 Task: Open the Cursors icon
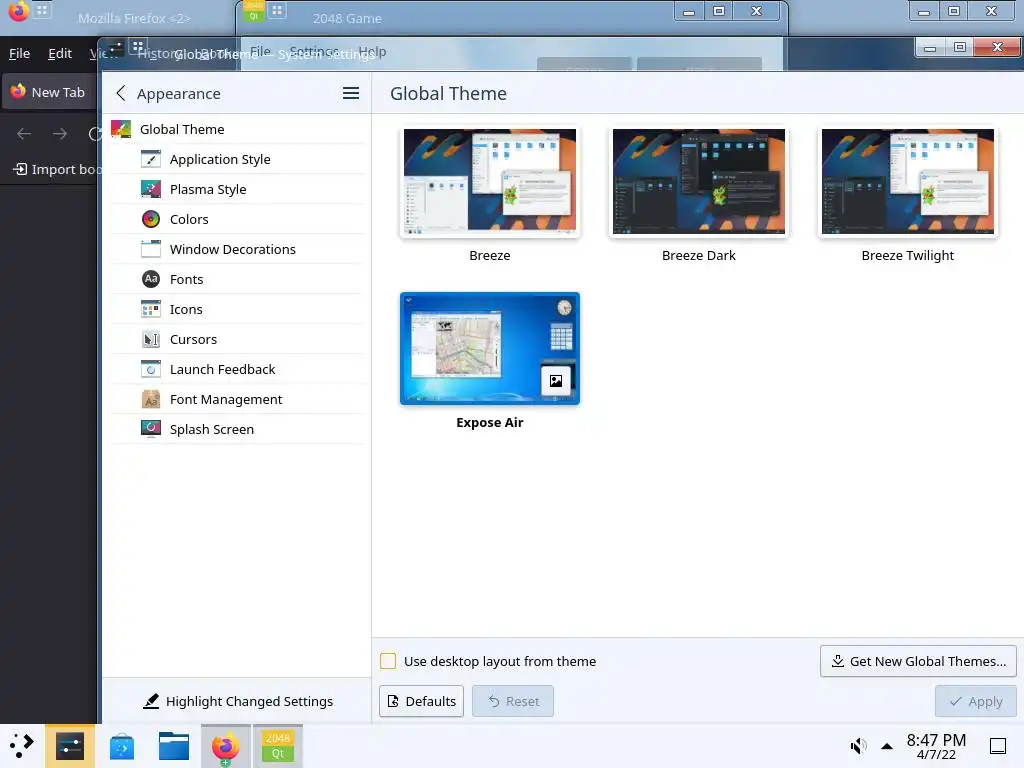tap(151, 340)
